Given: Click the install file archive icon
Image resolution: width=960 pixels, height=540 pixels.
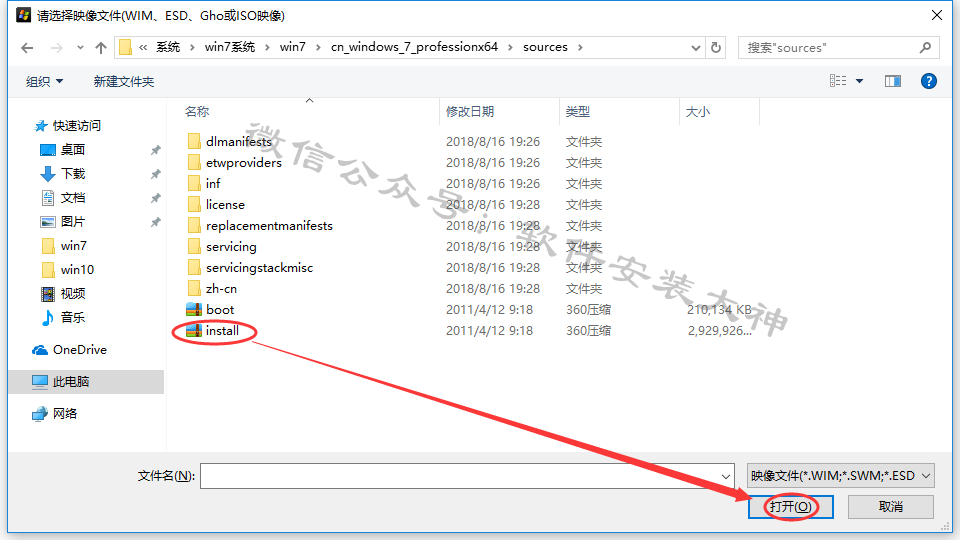Looking at the screenshot, I should pyautogui.click(x=194, y=331).
